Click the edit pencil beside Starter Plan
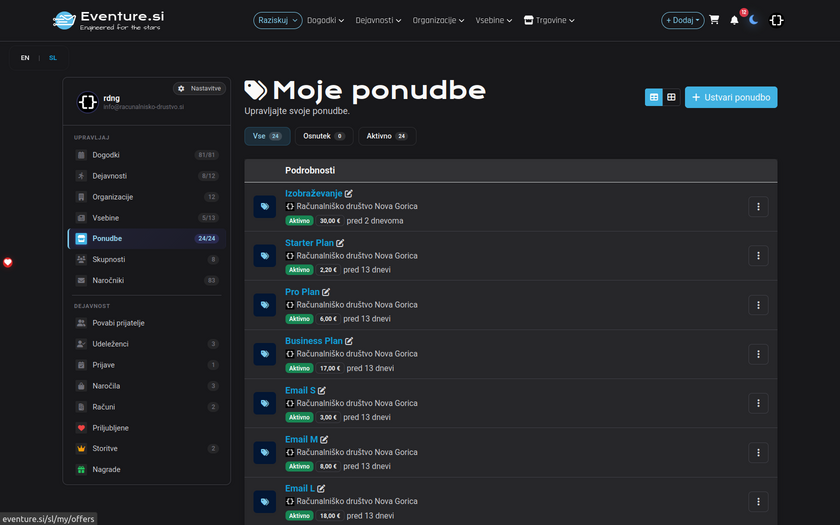Viewport: 840px width, 525px height. coord(340,243)
